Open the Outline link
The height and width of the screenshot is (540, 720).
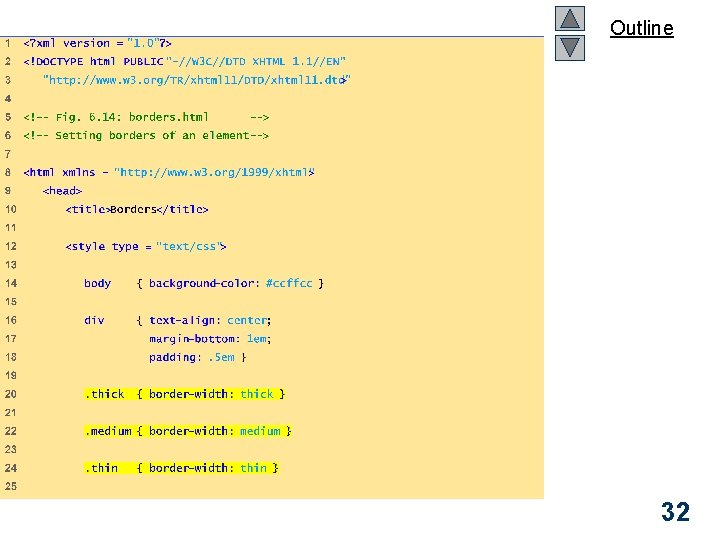coord(641,28)
